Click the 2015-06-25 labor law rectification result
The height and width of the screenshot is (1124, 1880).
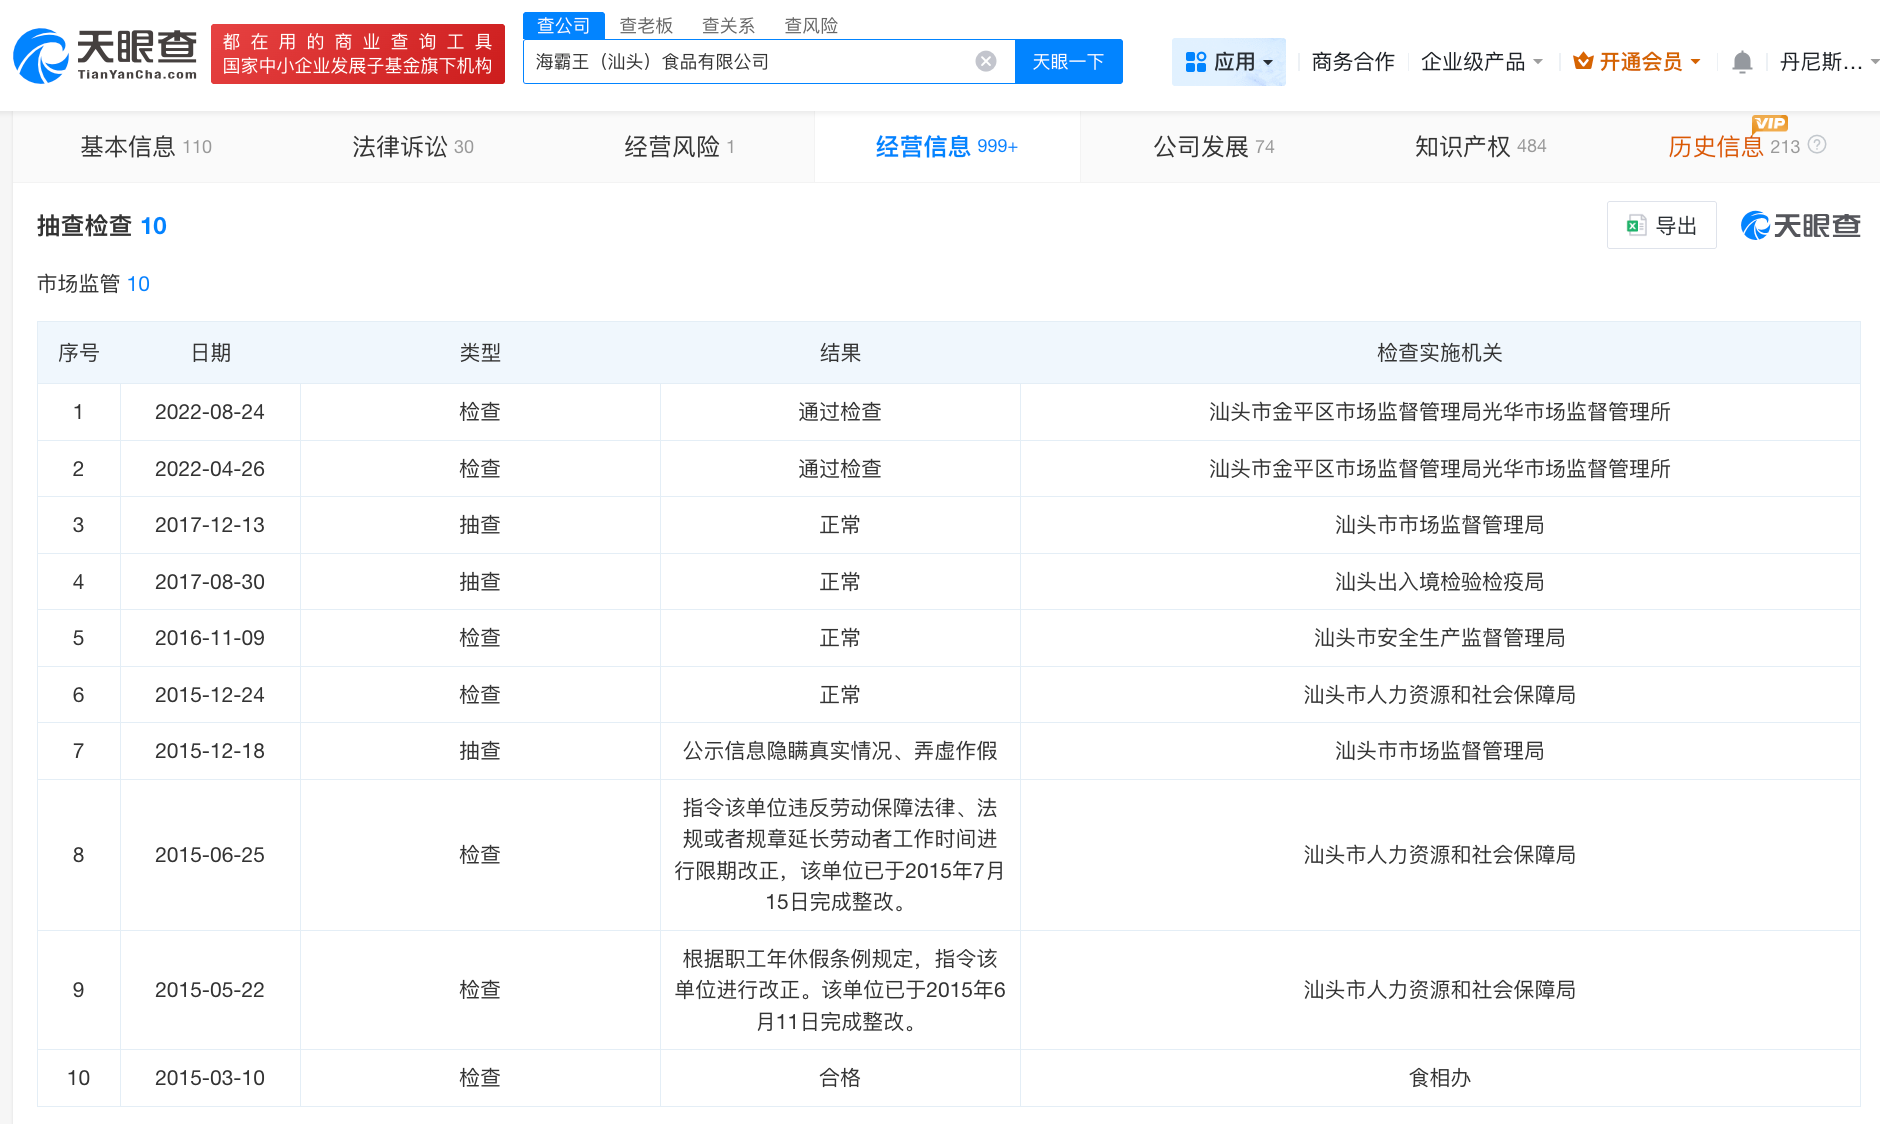coord(840,855)
